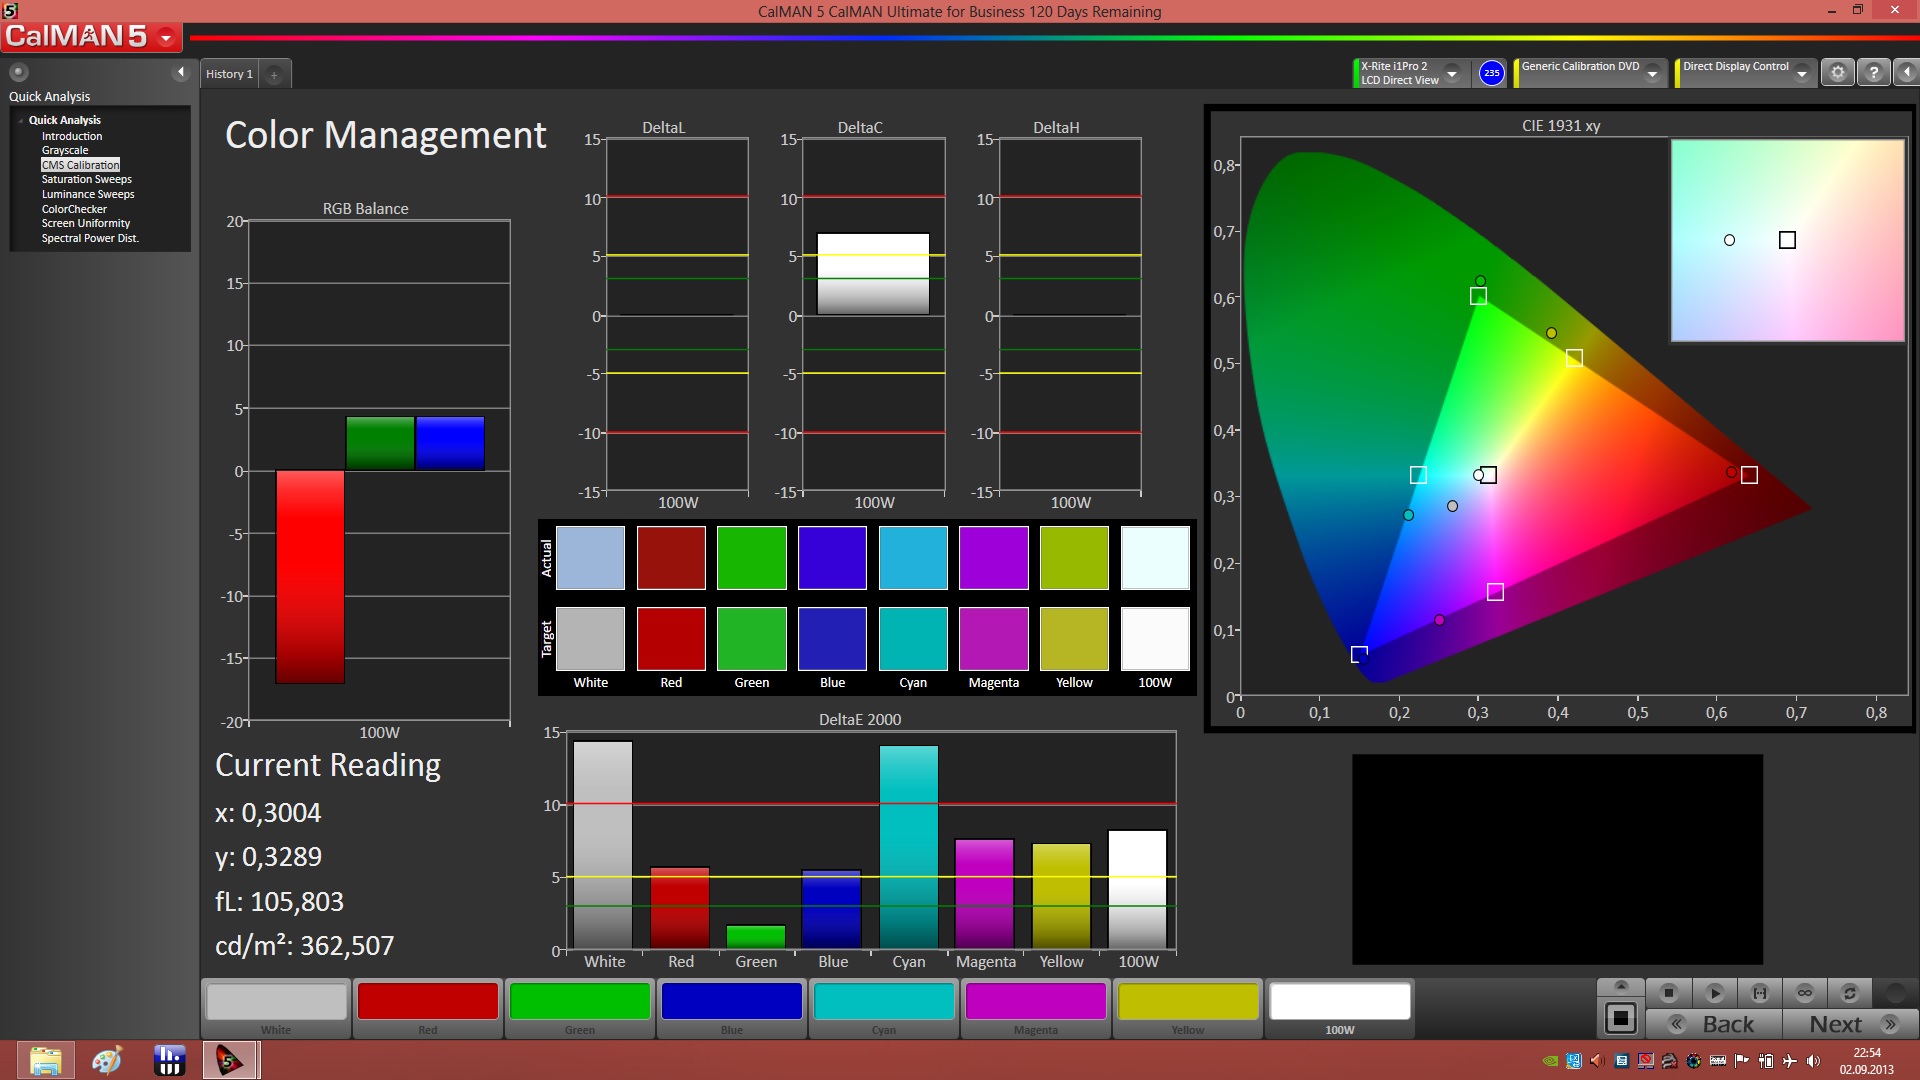Click the refresh loop icon
The image size is (1920, 1080).
tap(1850, 993)
